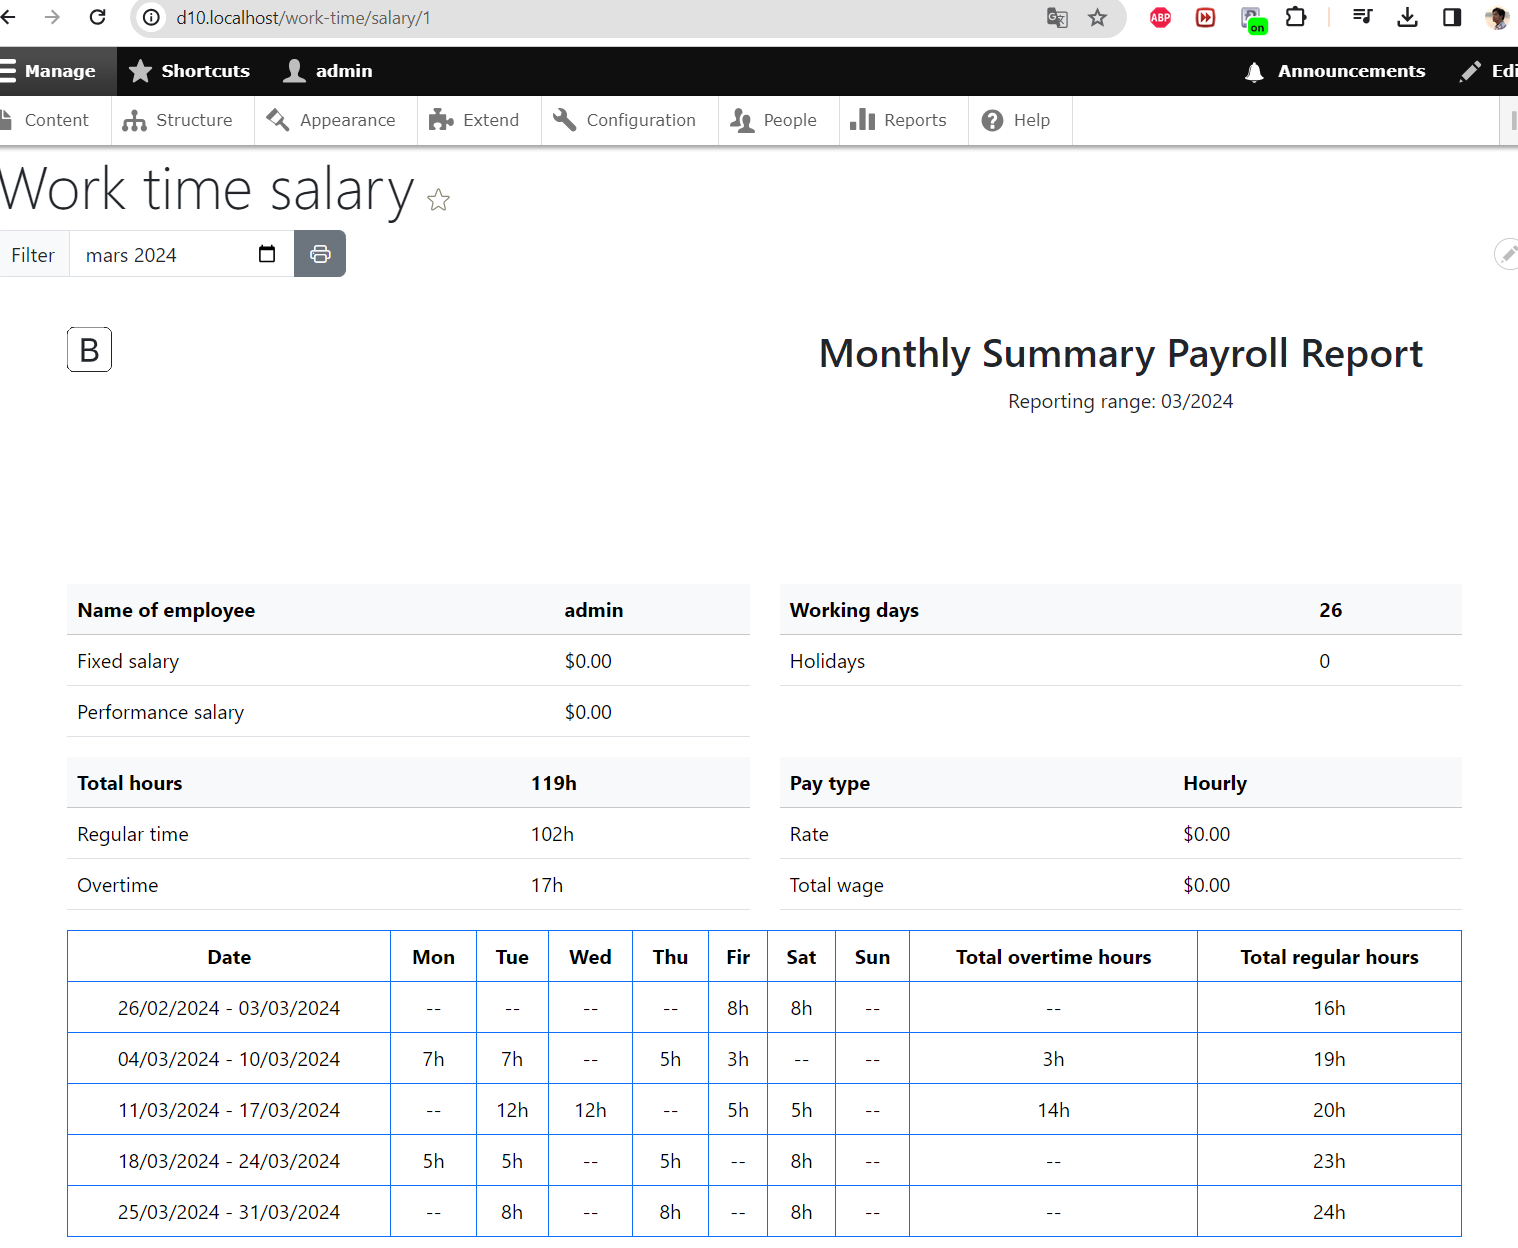Screen dimensions: 1518x1248
Task: Click the 'Name of employee' header
Action: point(166,610)
